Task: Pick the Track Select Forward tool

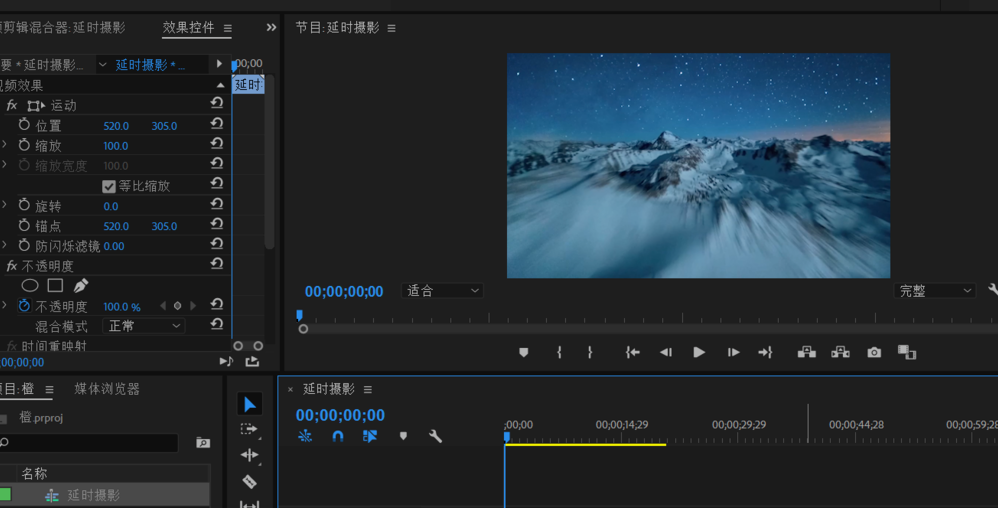Action: tap(250, 429)
